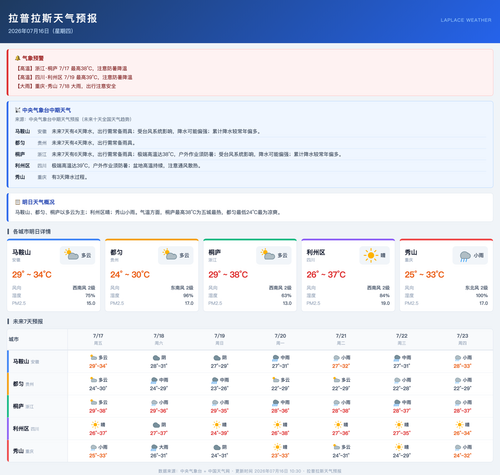The image size is (500, 475).
Task: Click the 数据来源 footer line
Action: point(250,471)
